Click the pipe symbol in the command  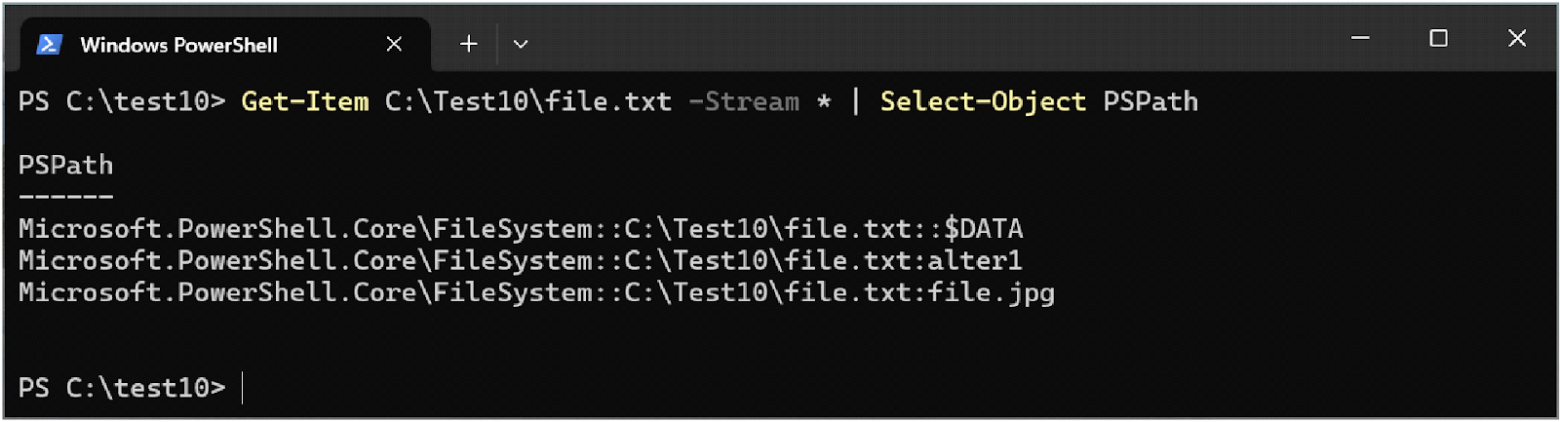[856, 102]
